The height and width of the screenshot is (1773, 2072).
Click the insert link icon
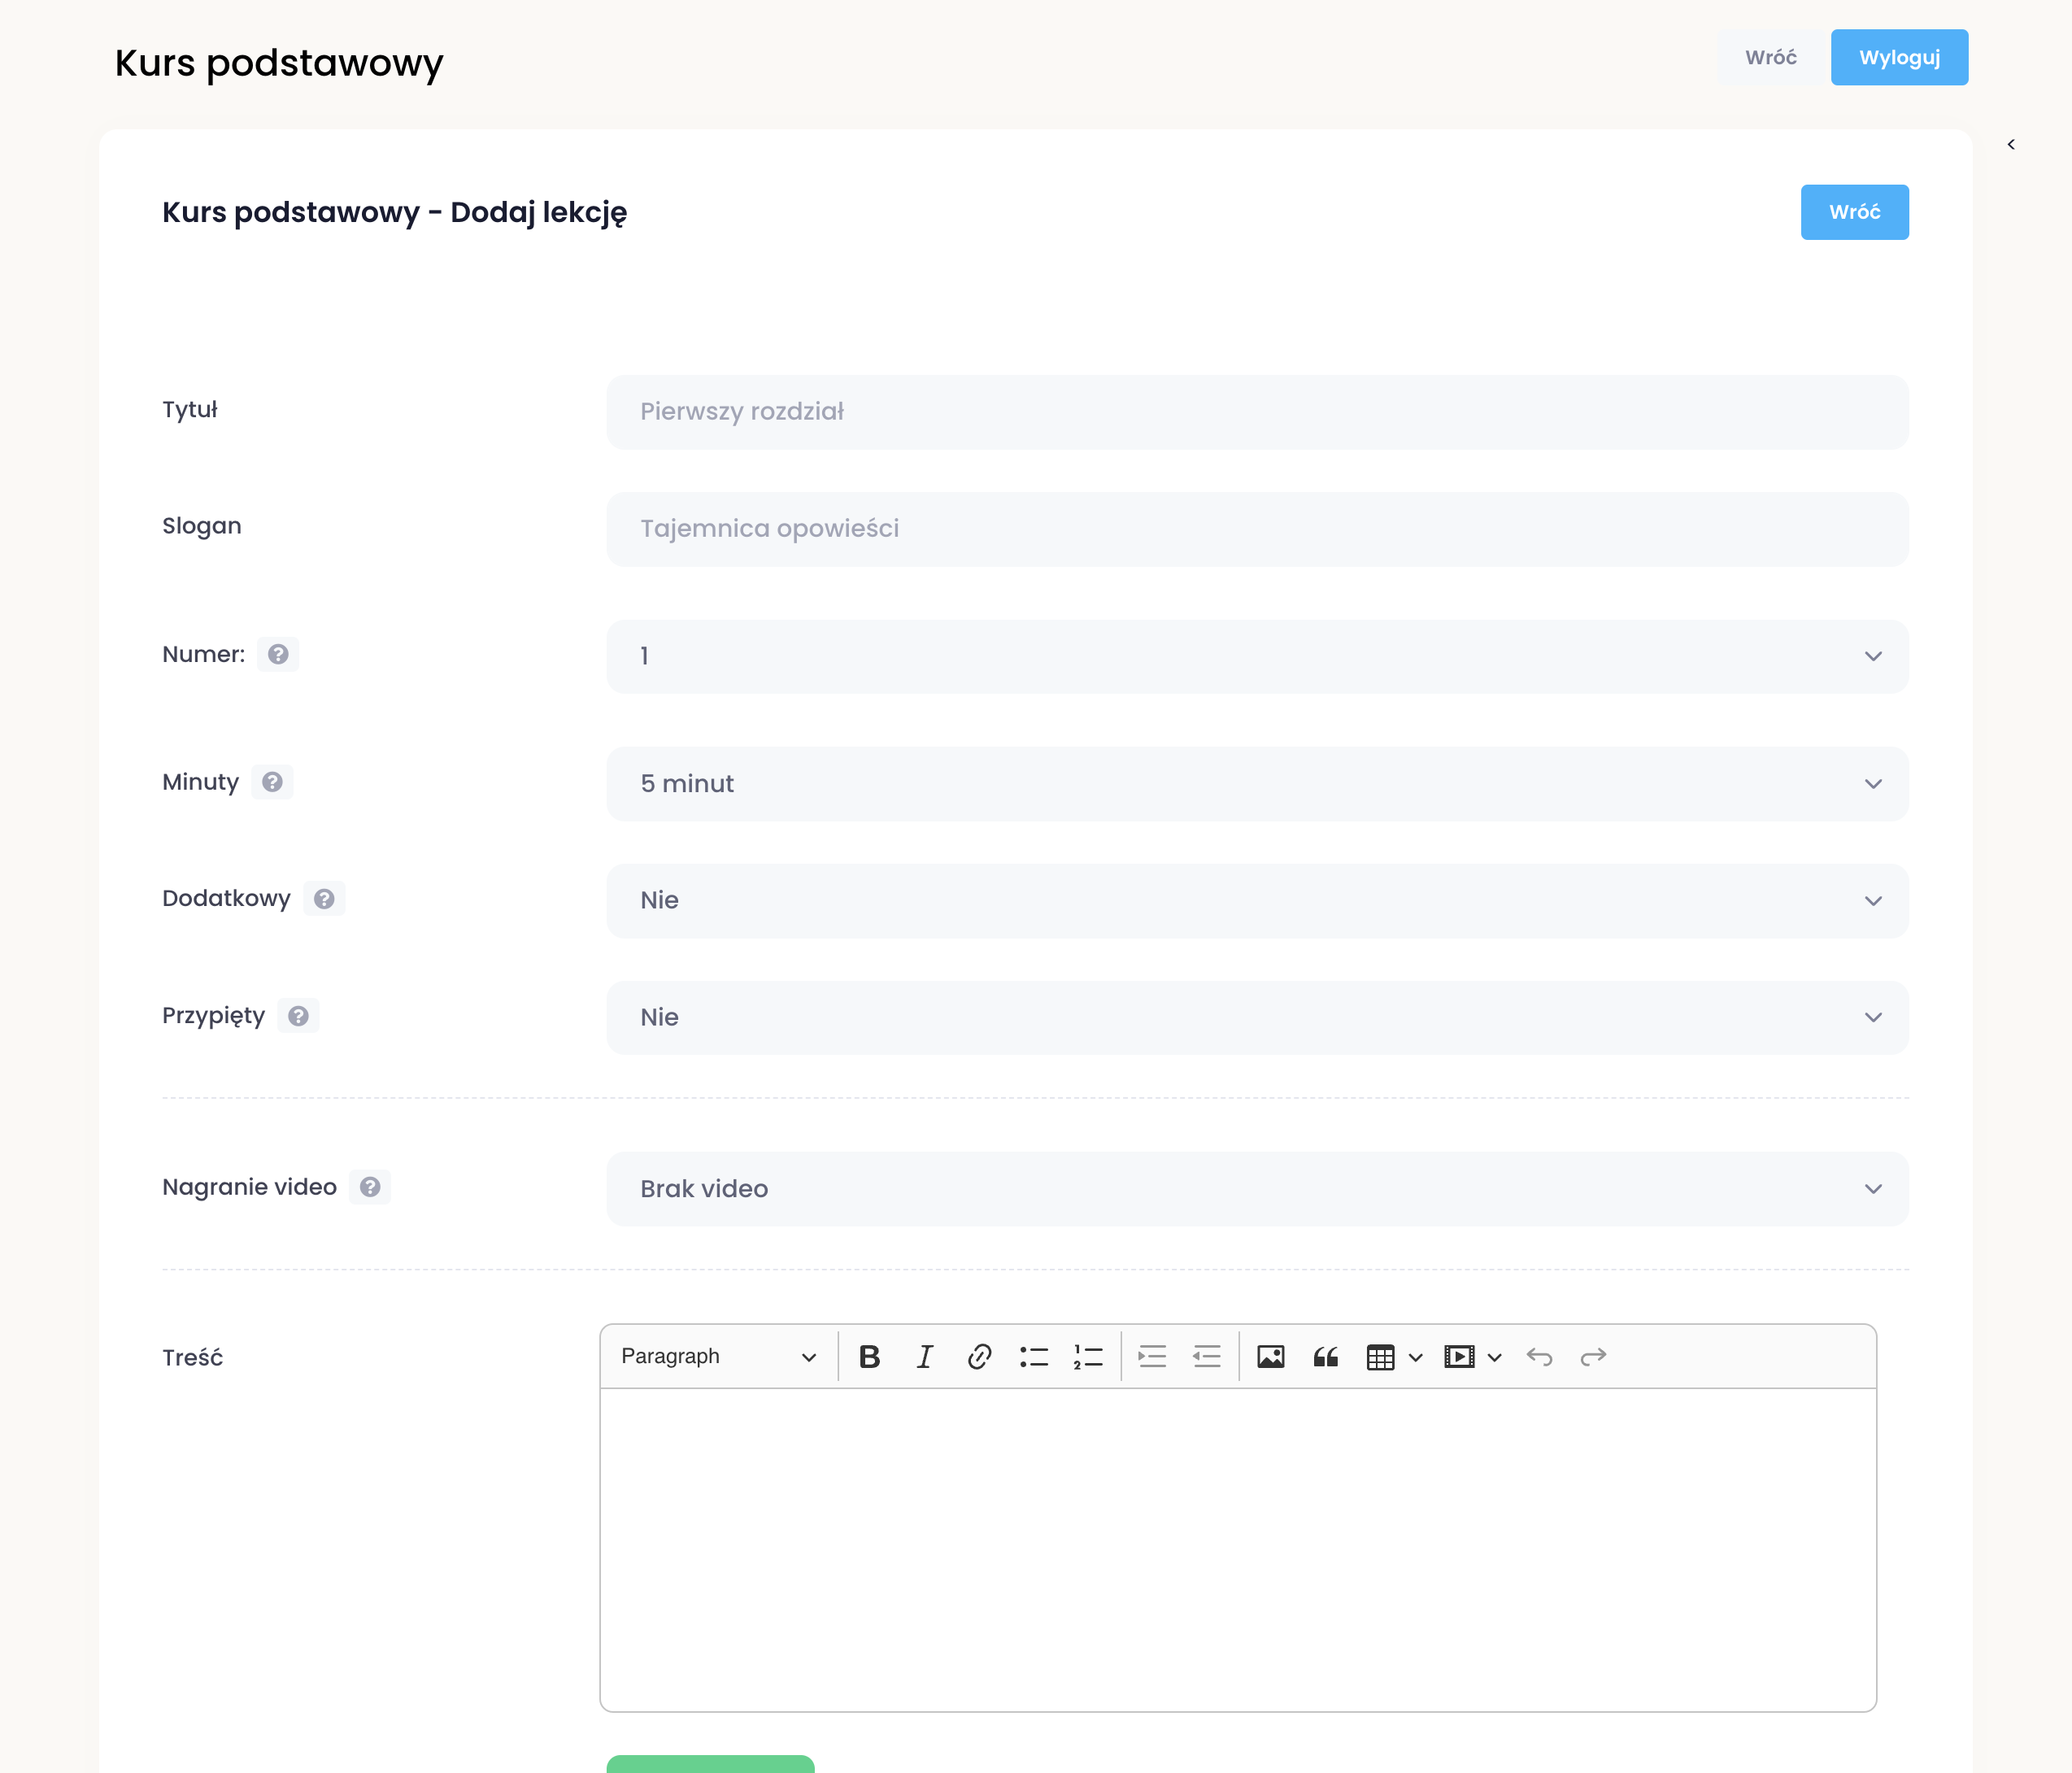(979, 1357)
